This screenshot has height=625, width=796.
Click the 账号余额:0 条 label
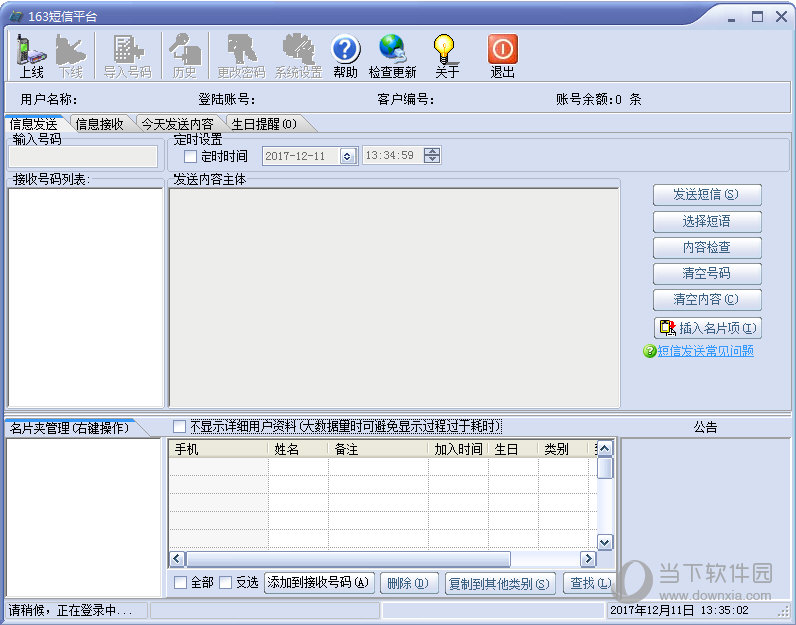point(599,99)
